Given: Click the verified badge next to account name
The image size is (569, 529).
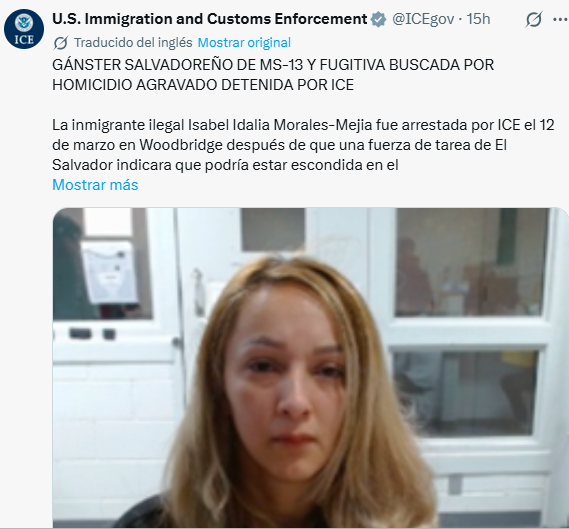Looking at the screenshot, I should pyautogui.click(x=378, y=20).
